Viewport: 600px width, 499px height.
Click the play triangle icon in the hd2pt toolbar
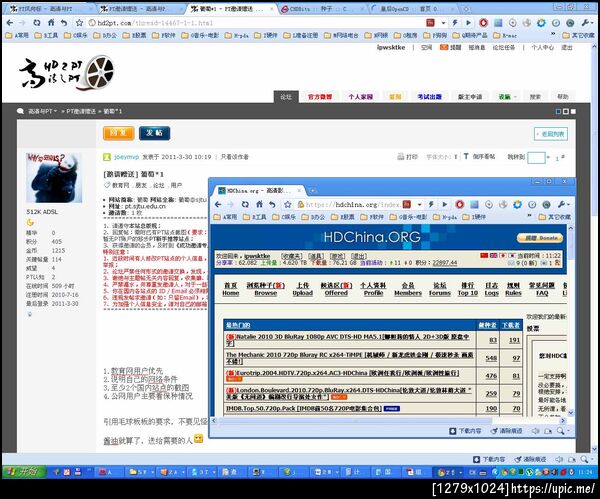tap(468, 23)
